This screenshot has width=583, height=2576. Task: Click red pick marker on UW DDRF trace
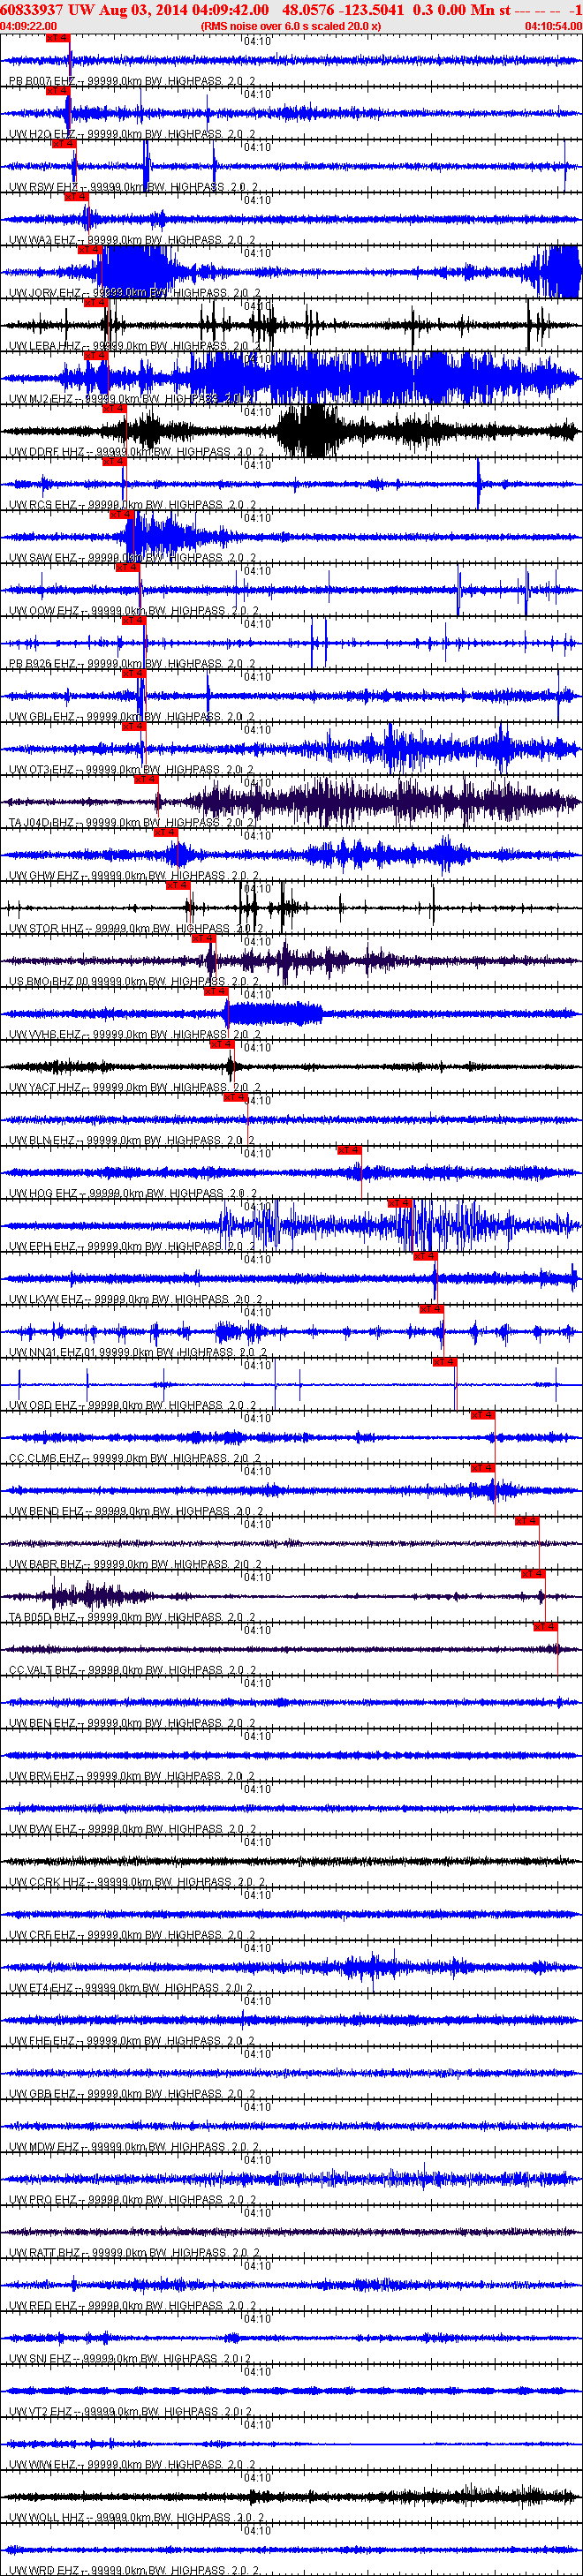[x=114, y=409]
